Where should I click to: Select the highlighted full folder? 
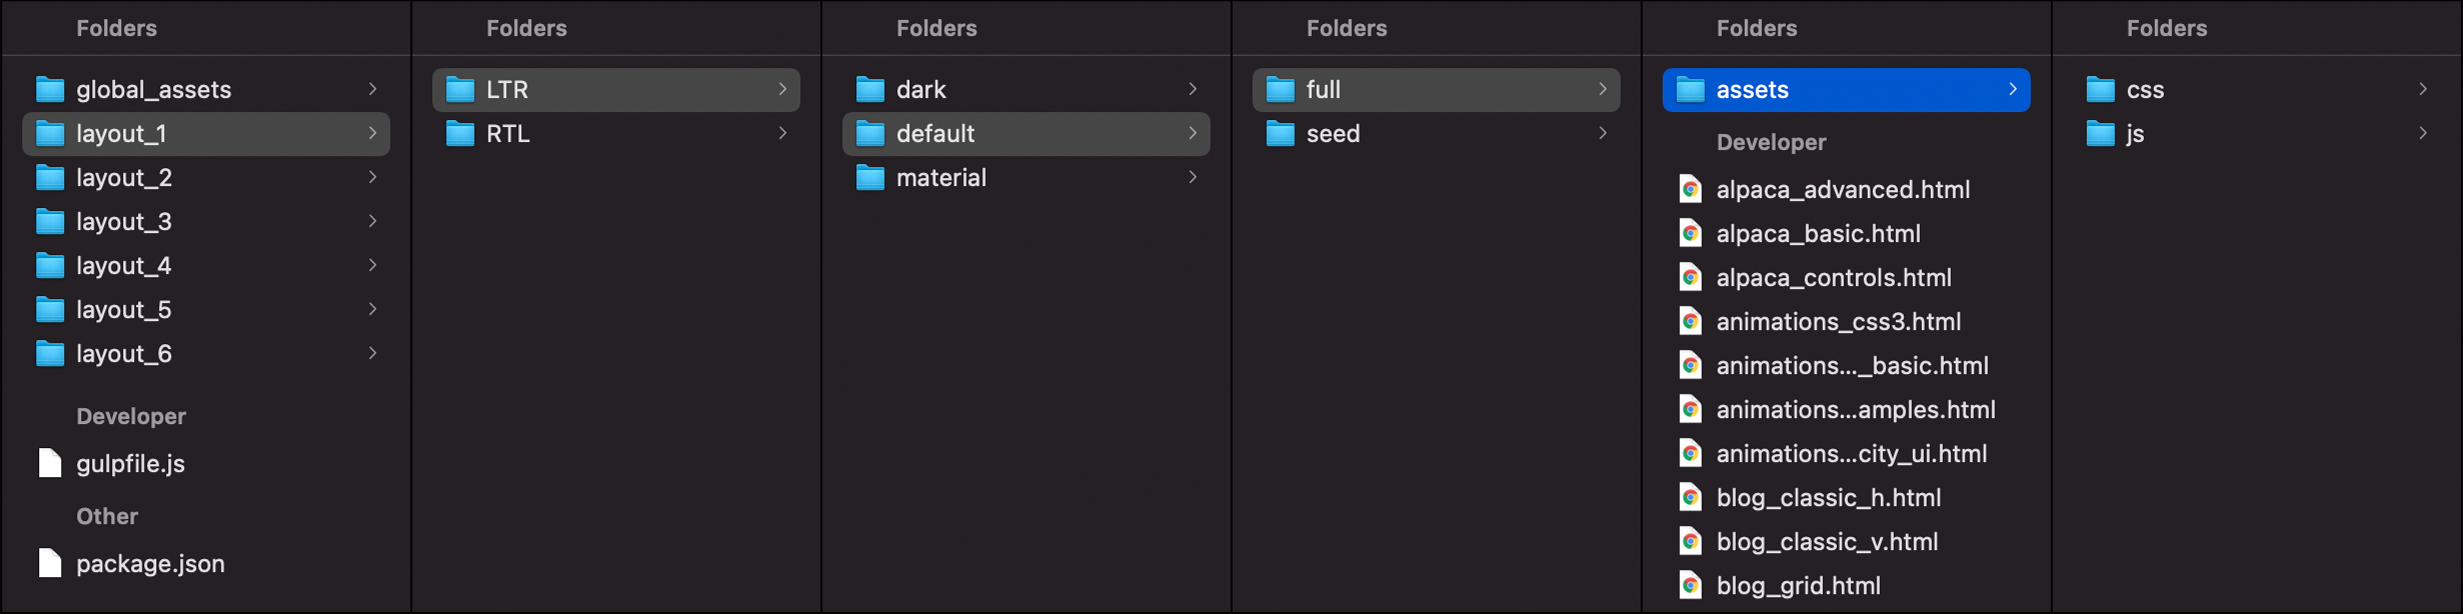coord(1436,90)
